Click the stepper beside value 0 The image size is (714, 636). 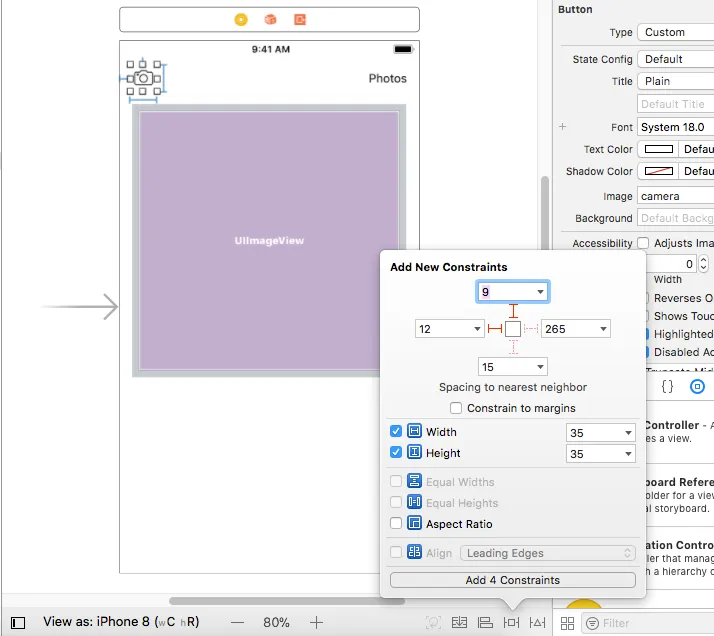point(704,264)
